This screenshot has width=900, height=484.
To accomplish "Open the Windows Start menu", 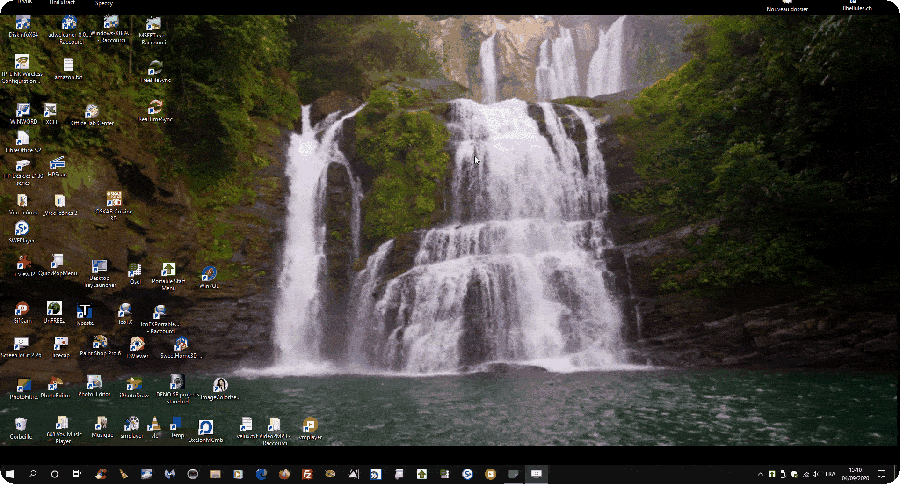I will click(x=10, y=473).
